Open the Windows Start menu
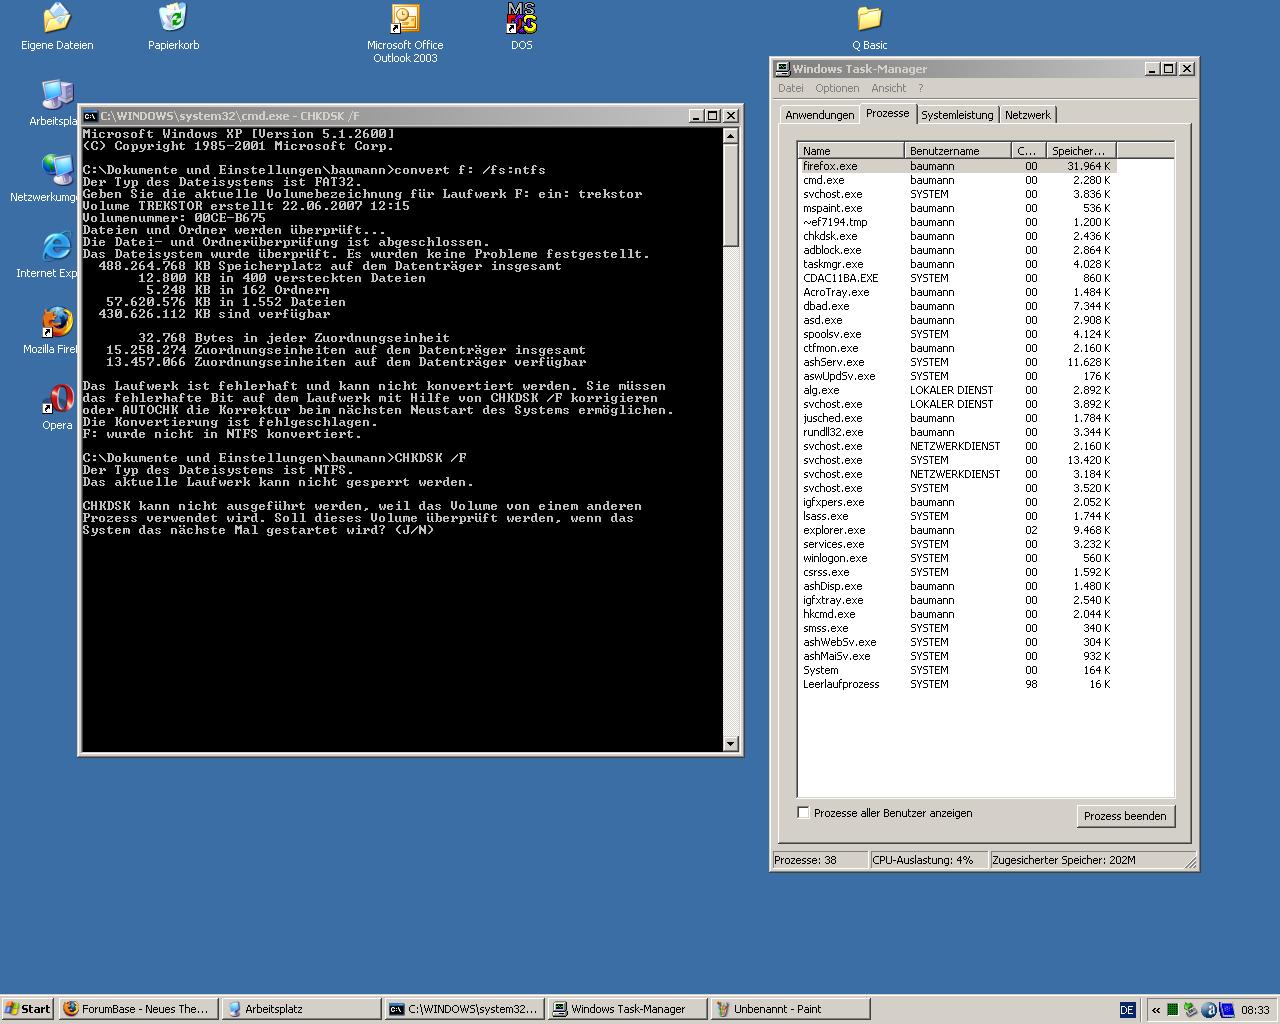The width and height of the screenshot is (1280, 1024). point(28,1009)
